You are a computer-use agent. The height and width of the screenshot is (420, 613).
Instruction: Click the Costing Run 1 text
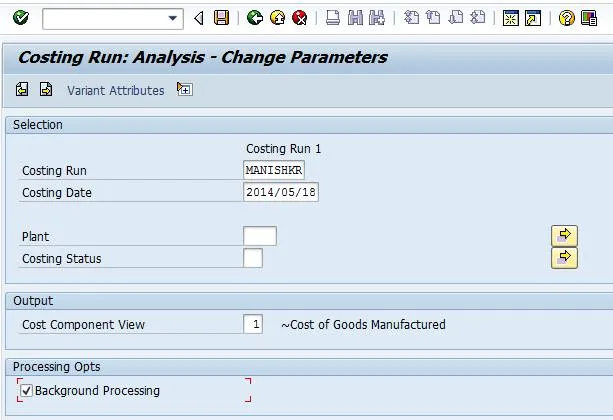[283, 149]
